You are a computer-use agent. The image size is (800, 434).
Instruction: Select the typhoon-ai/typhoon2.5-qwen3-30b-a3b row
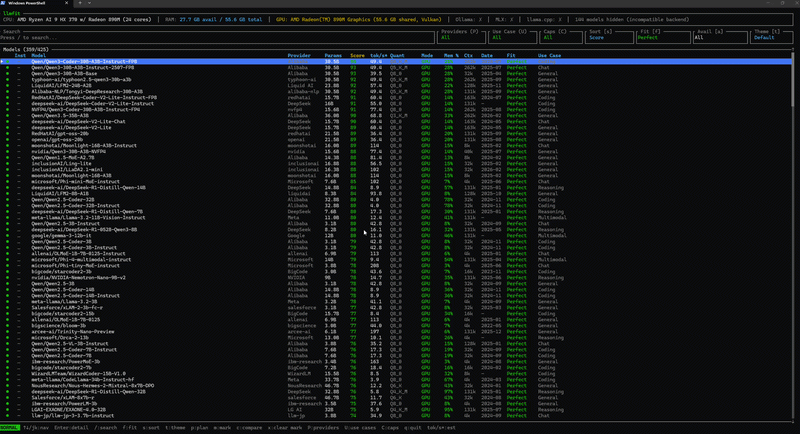coord(396,80)
